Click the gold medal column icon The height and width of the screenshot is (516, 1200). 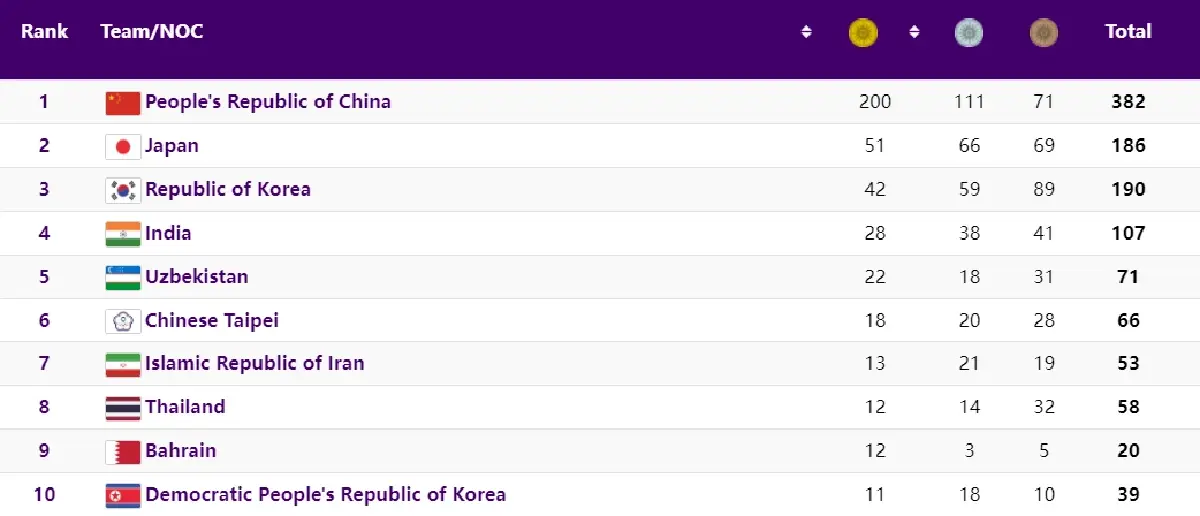pyautogui.click(x=863, y=33)
